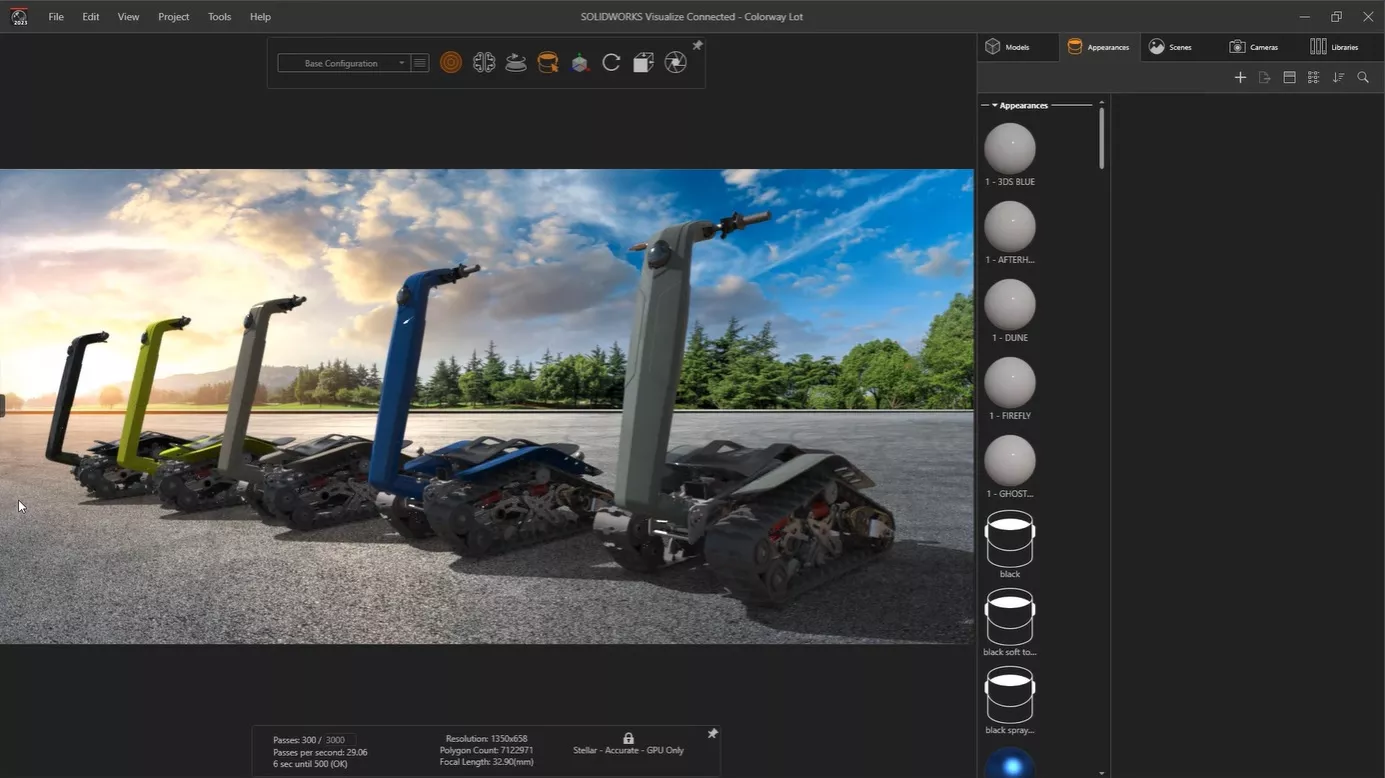Click the scroll-up arrow in appearances list
The width and height of the screenshot is (1385, 778).
tap(1102, 102)
